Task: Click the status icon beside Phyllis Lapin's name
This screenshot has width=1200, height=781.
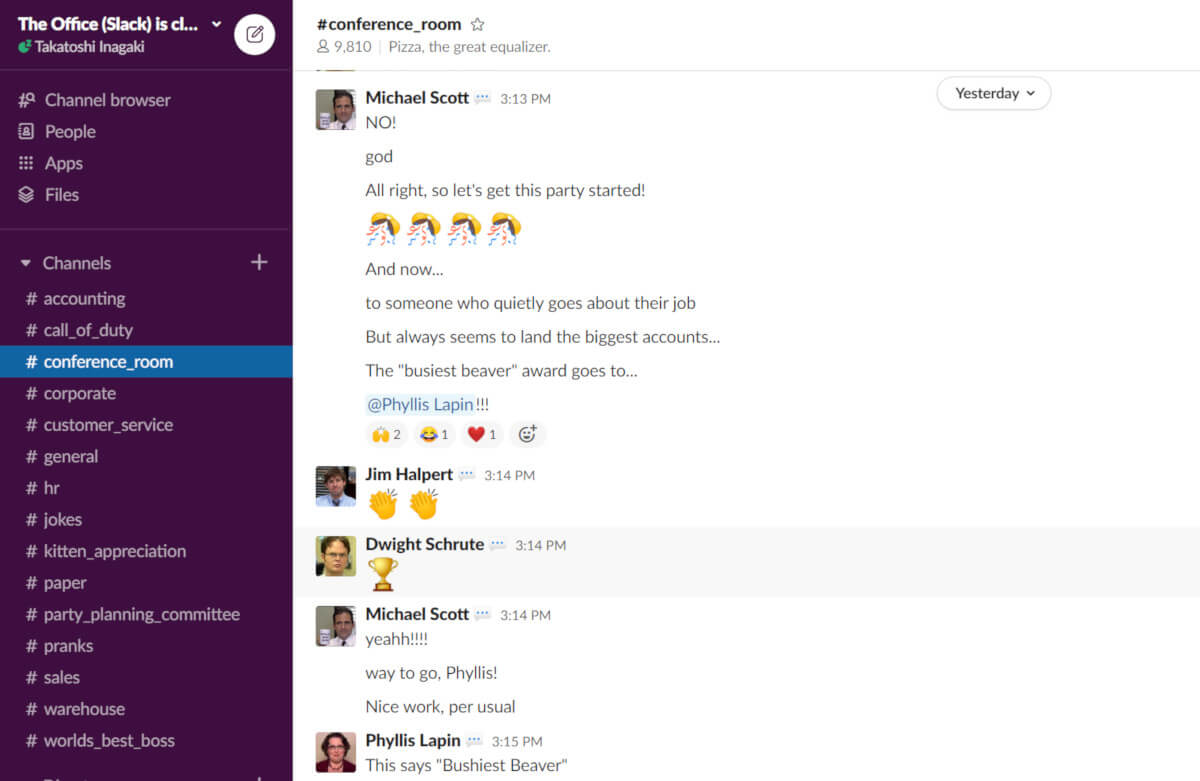Action: pos(474,741)
